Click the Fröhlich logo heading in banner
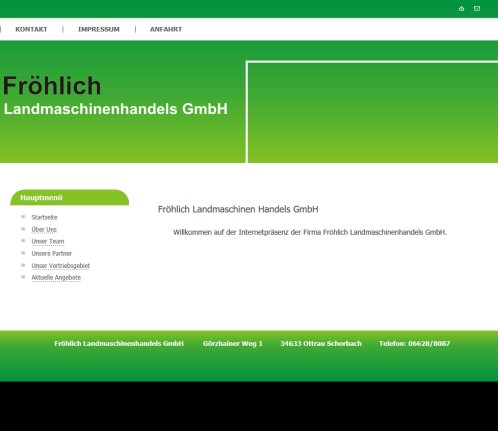This screenshot has width=498, height=431. pos(52,86)
